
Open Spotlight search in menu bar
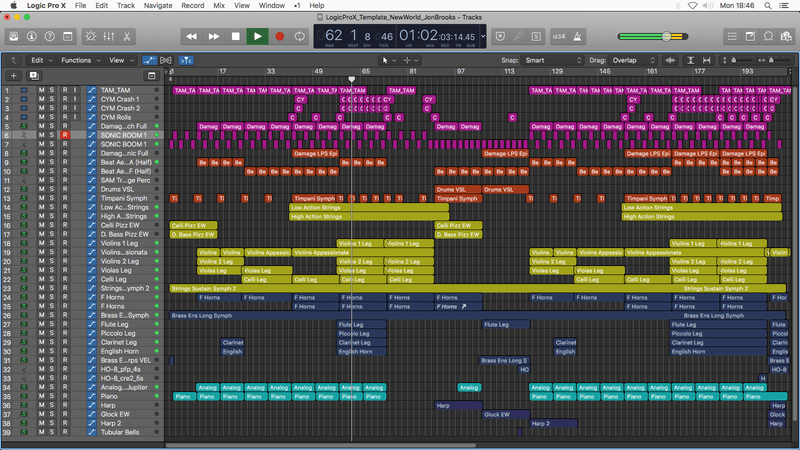[x=767, y=5]
